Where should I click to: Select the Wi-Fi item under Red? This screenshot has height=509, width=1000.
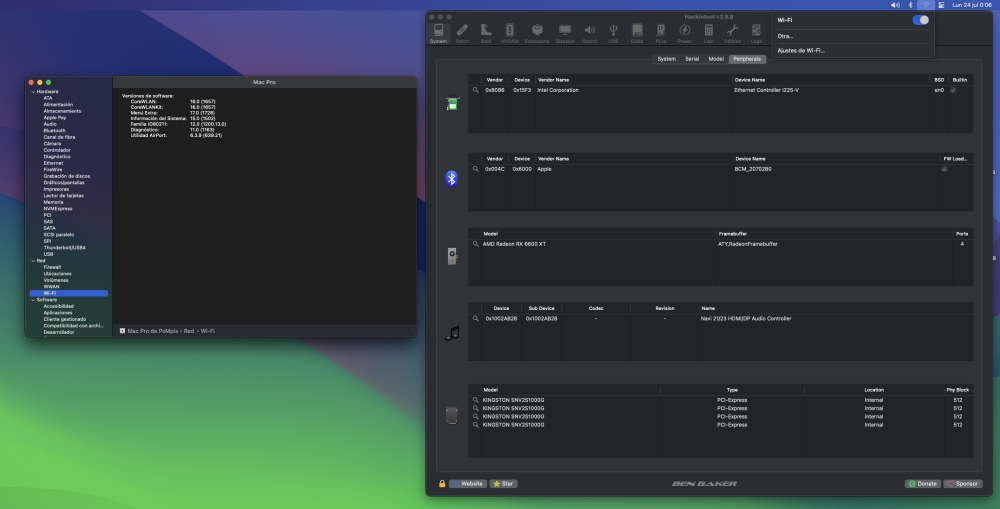68,293
